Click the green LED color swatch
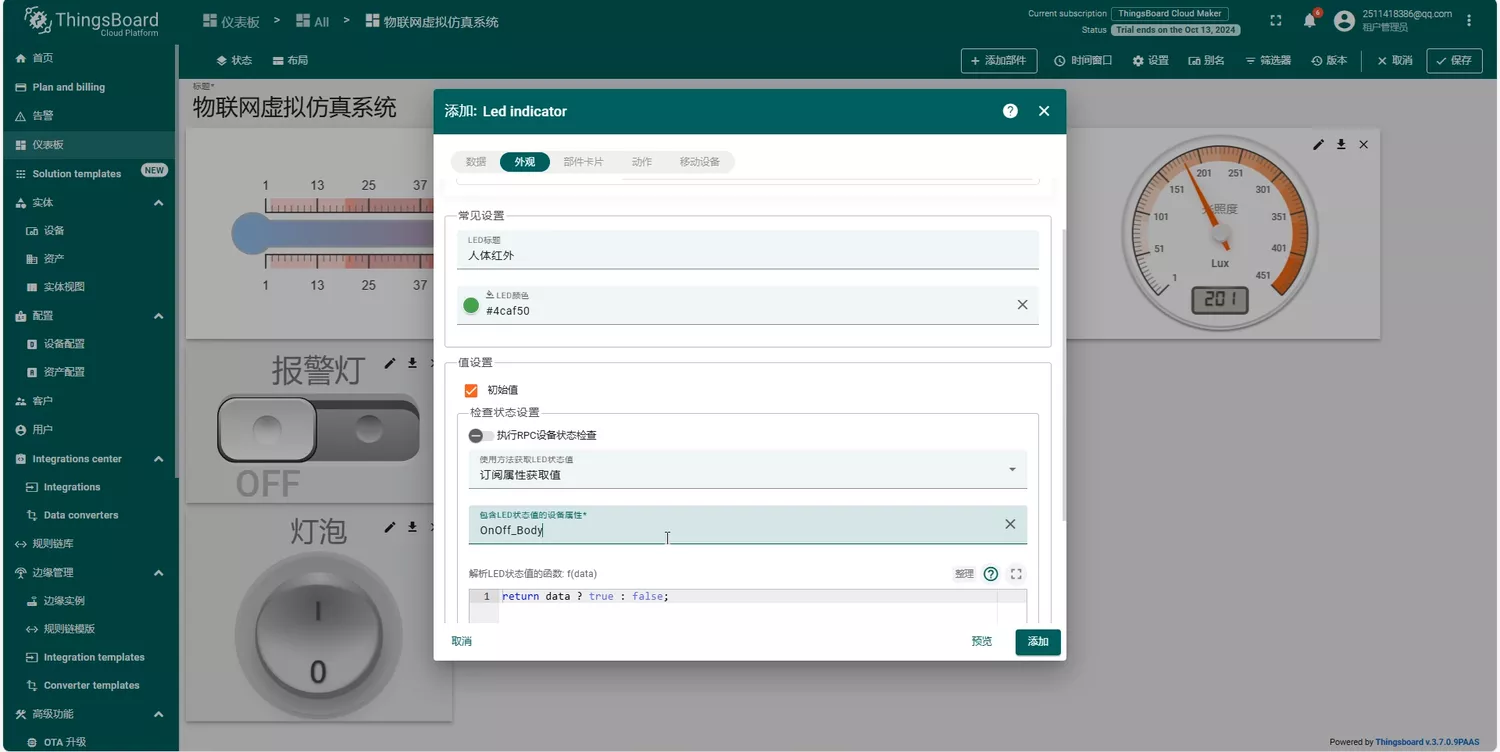This screenshot has height=752, width=1500. 471,305
